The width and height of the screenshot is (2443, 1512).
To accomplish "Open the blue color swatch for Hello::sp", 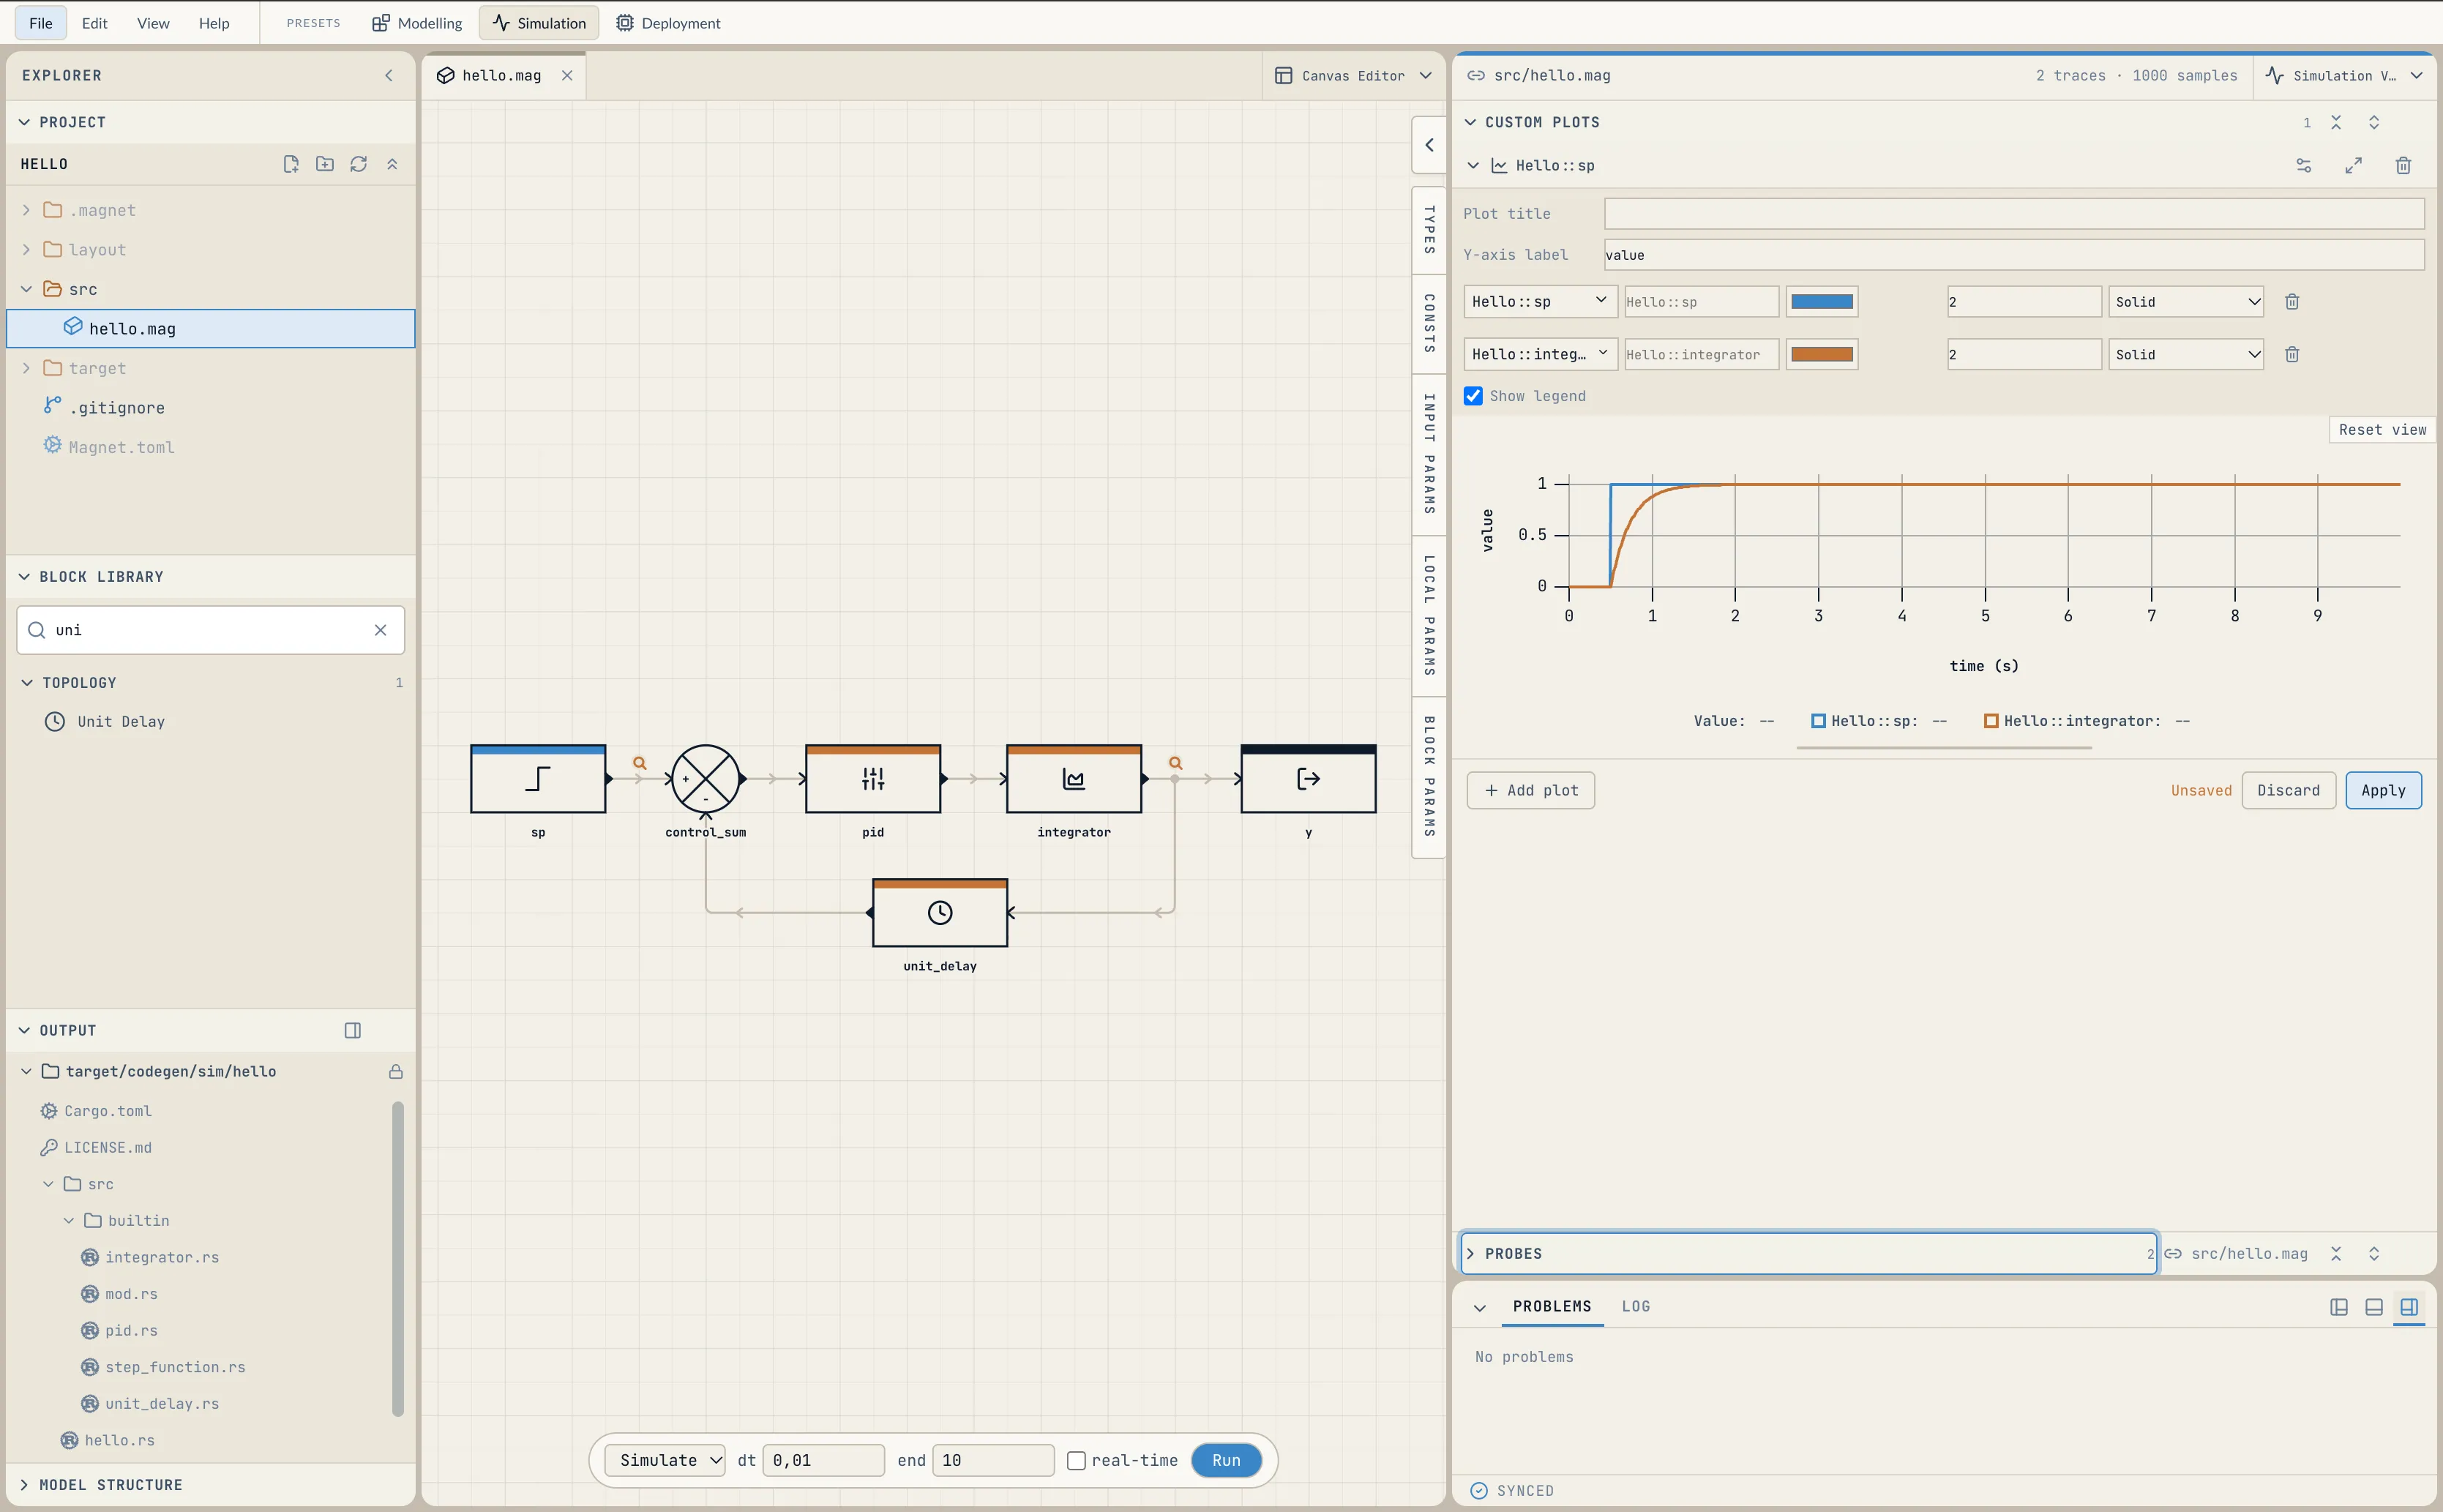I will [x=1822, y=302].
